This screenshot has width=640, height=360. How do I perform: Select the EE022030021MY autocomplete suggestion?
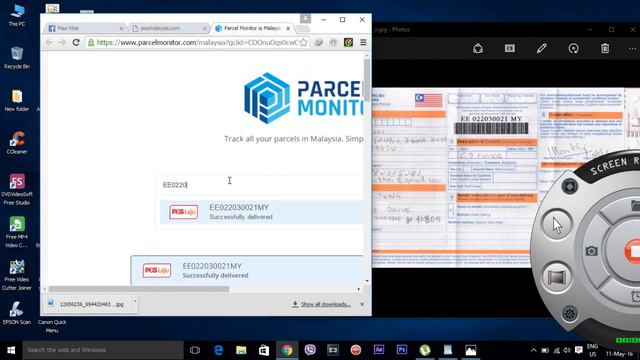pos(261,212)
